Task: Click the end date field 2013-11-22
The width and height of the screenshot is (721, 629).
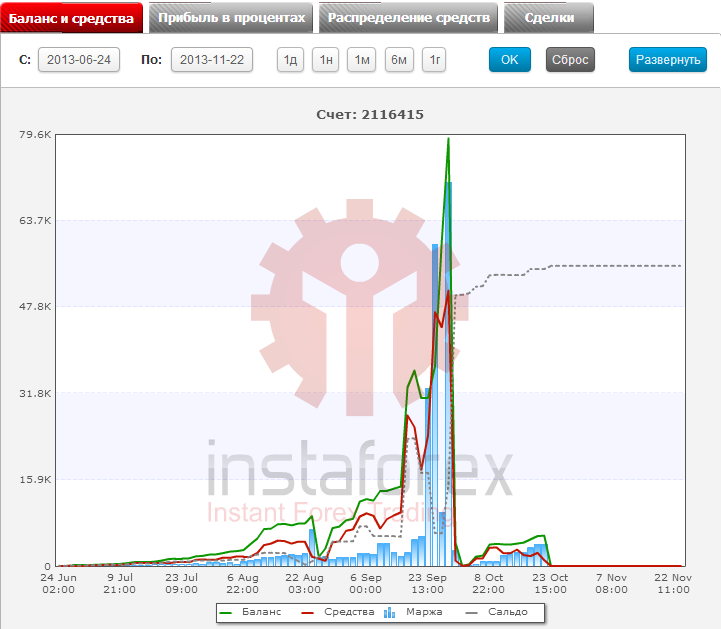Action: coord(212,60)
